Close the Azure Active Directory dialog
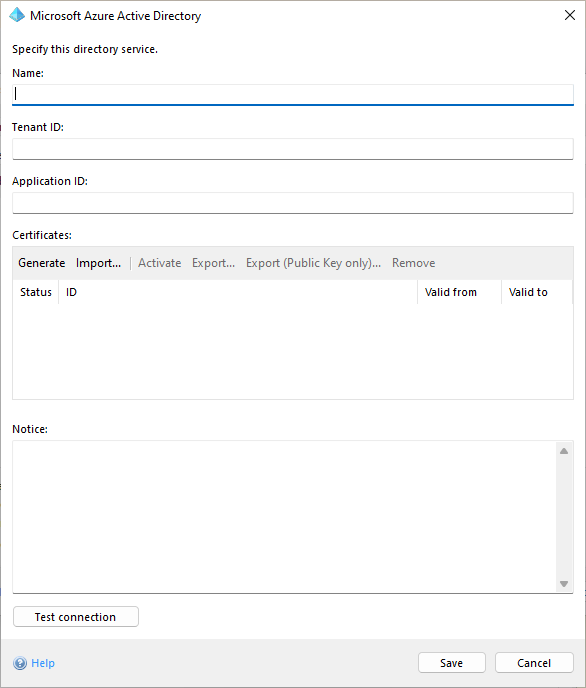The image size is (586, 688). click(x=570, y=15)
